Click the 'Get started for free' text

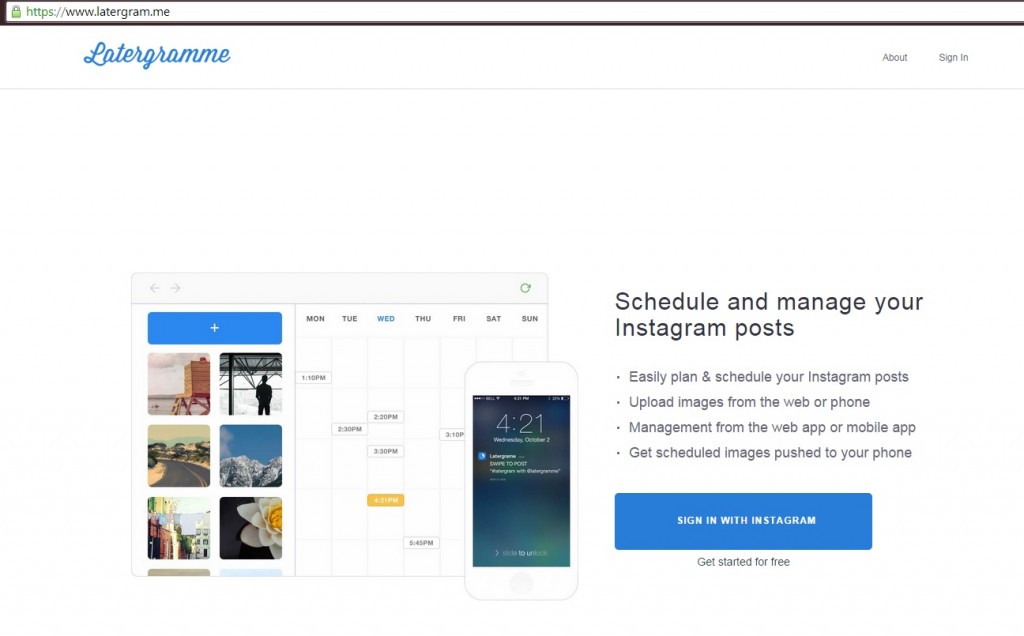click(x=743, y=562)
